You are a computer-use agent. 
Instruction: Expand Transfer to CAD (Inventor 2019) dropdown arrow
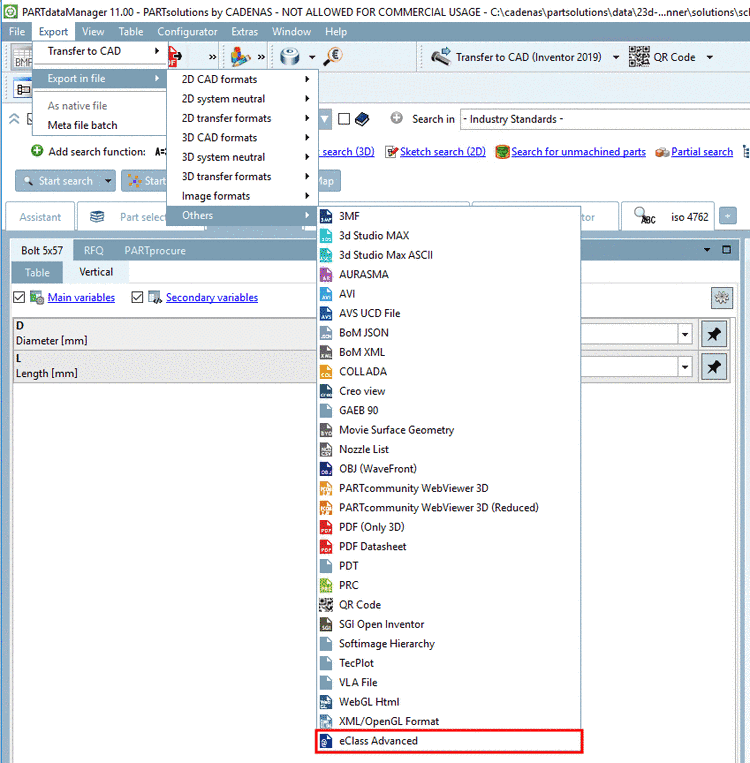pos(616,57)
